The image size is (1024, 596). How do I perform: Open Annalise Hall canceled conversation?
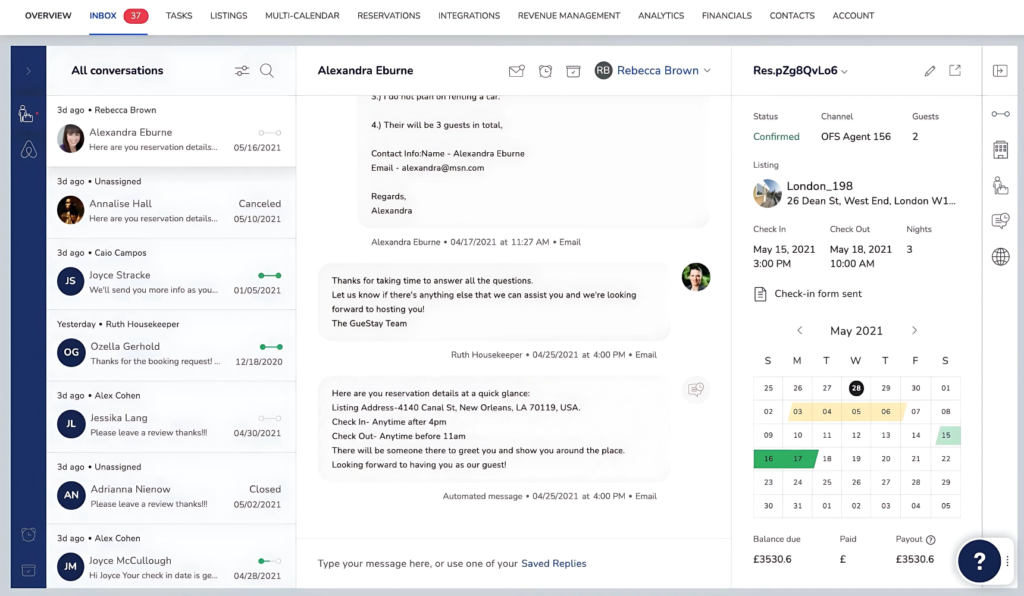pos(171,203)
